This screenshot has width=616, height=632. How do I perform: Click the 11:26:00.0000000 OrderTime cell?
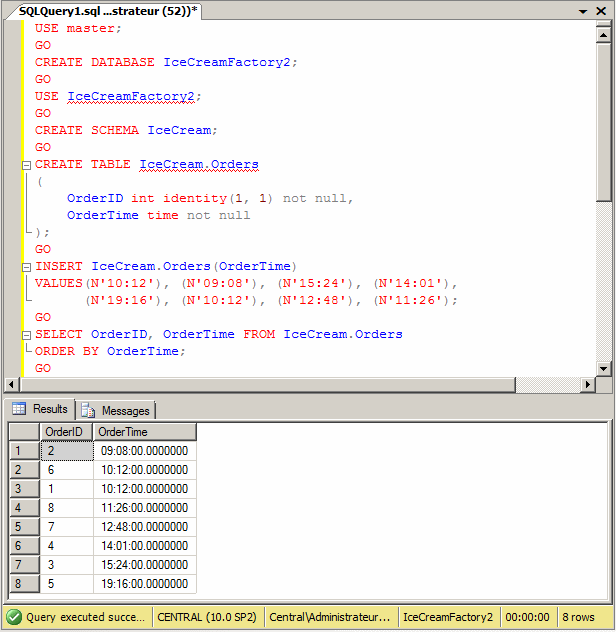coord(145,507)
